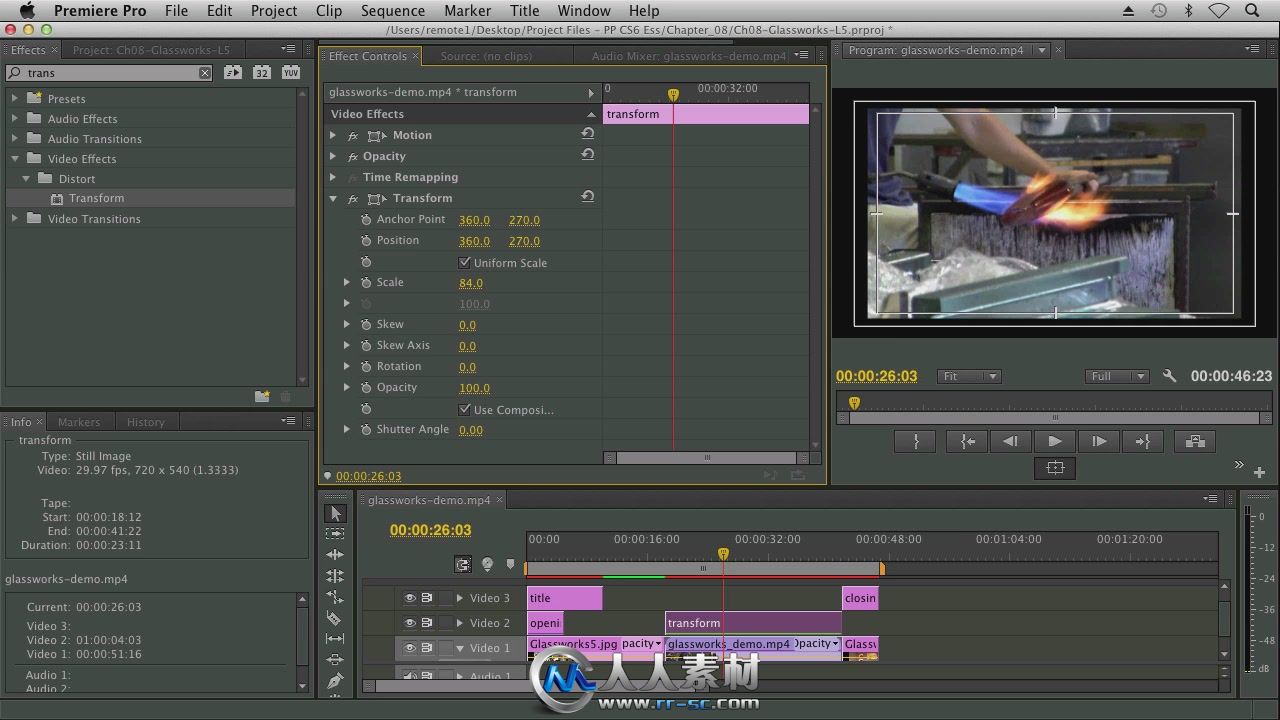Click the Program Monitor playhead marker

click(x=854, y=403)
